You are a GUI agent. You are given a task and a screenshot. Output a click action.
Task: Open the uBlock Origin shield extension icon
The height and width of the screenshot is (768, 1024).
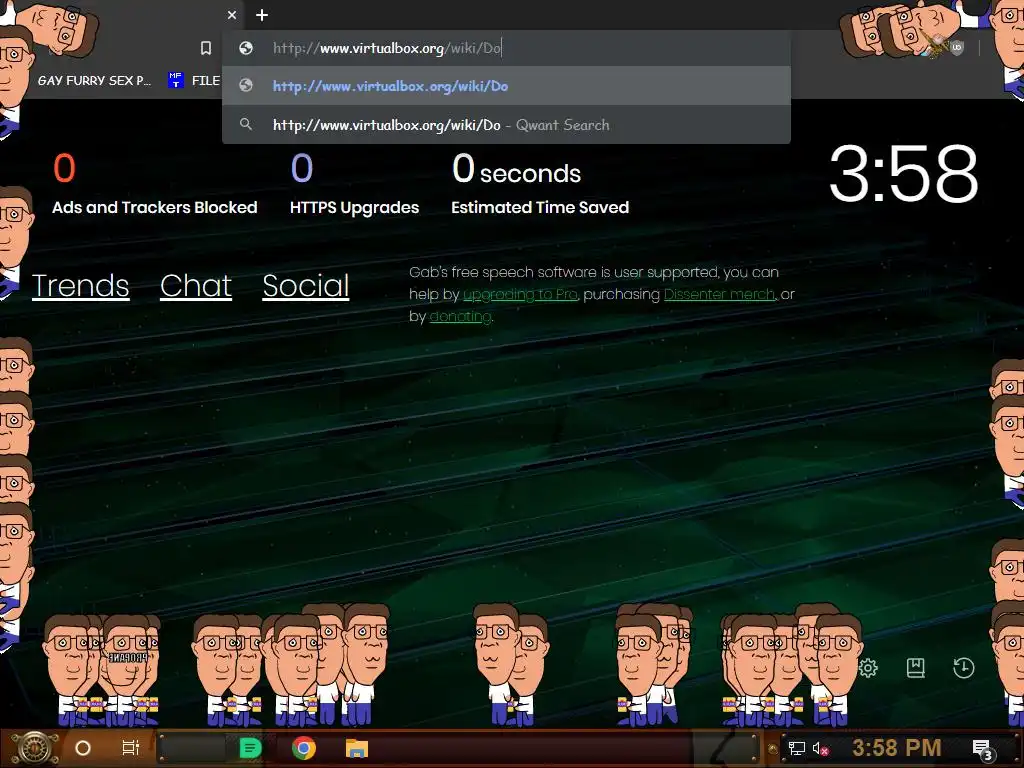957,48
